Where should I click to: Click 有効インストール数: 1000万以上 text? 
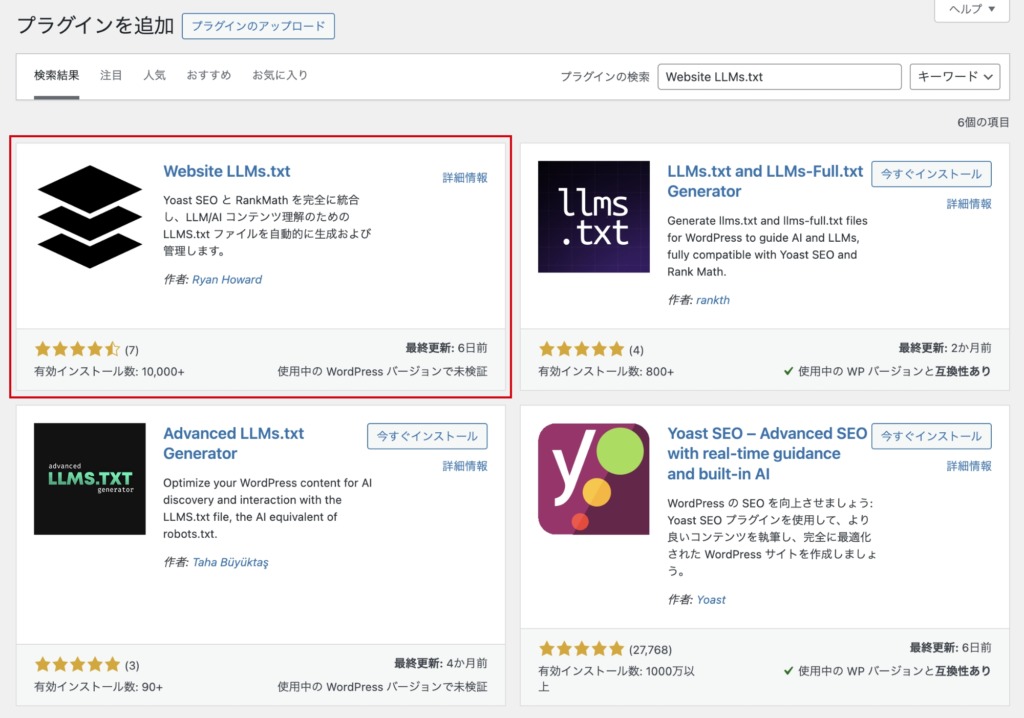(x=616, y=678)
